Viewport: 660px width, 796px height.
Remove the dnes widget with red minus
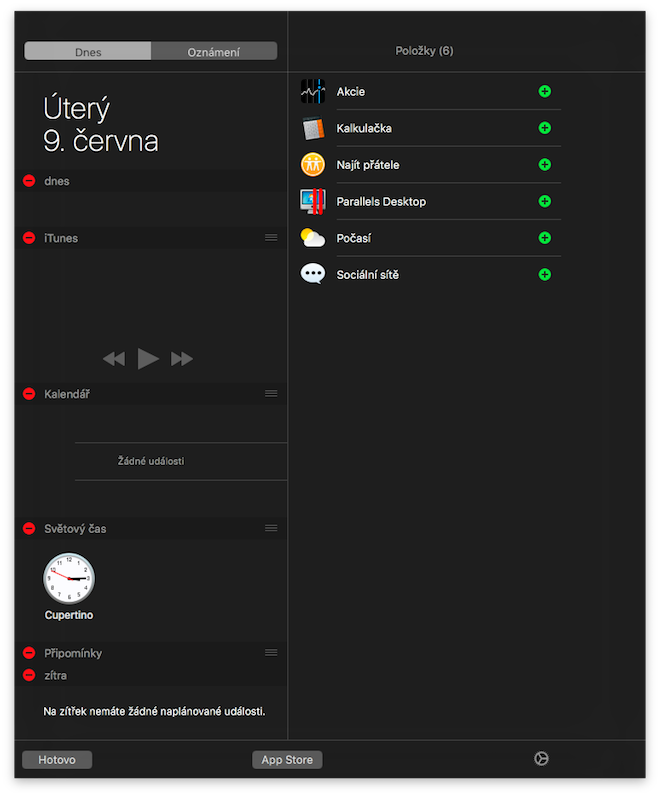coord(29,181)
